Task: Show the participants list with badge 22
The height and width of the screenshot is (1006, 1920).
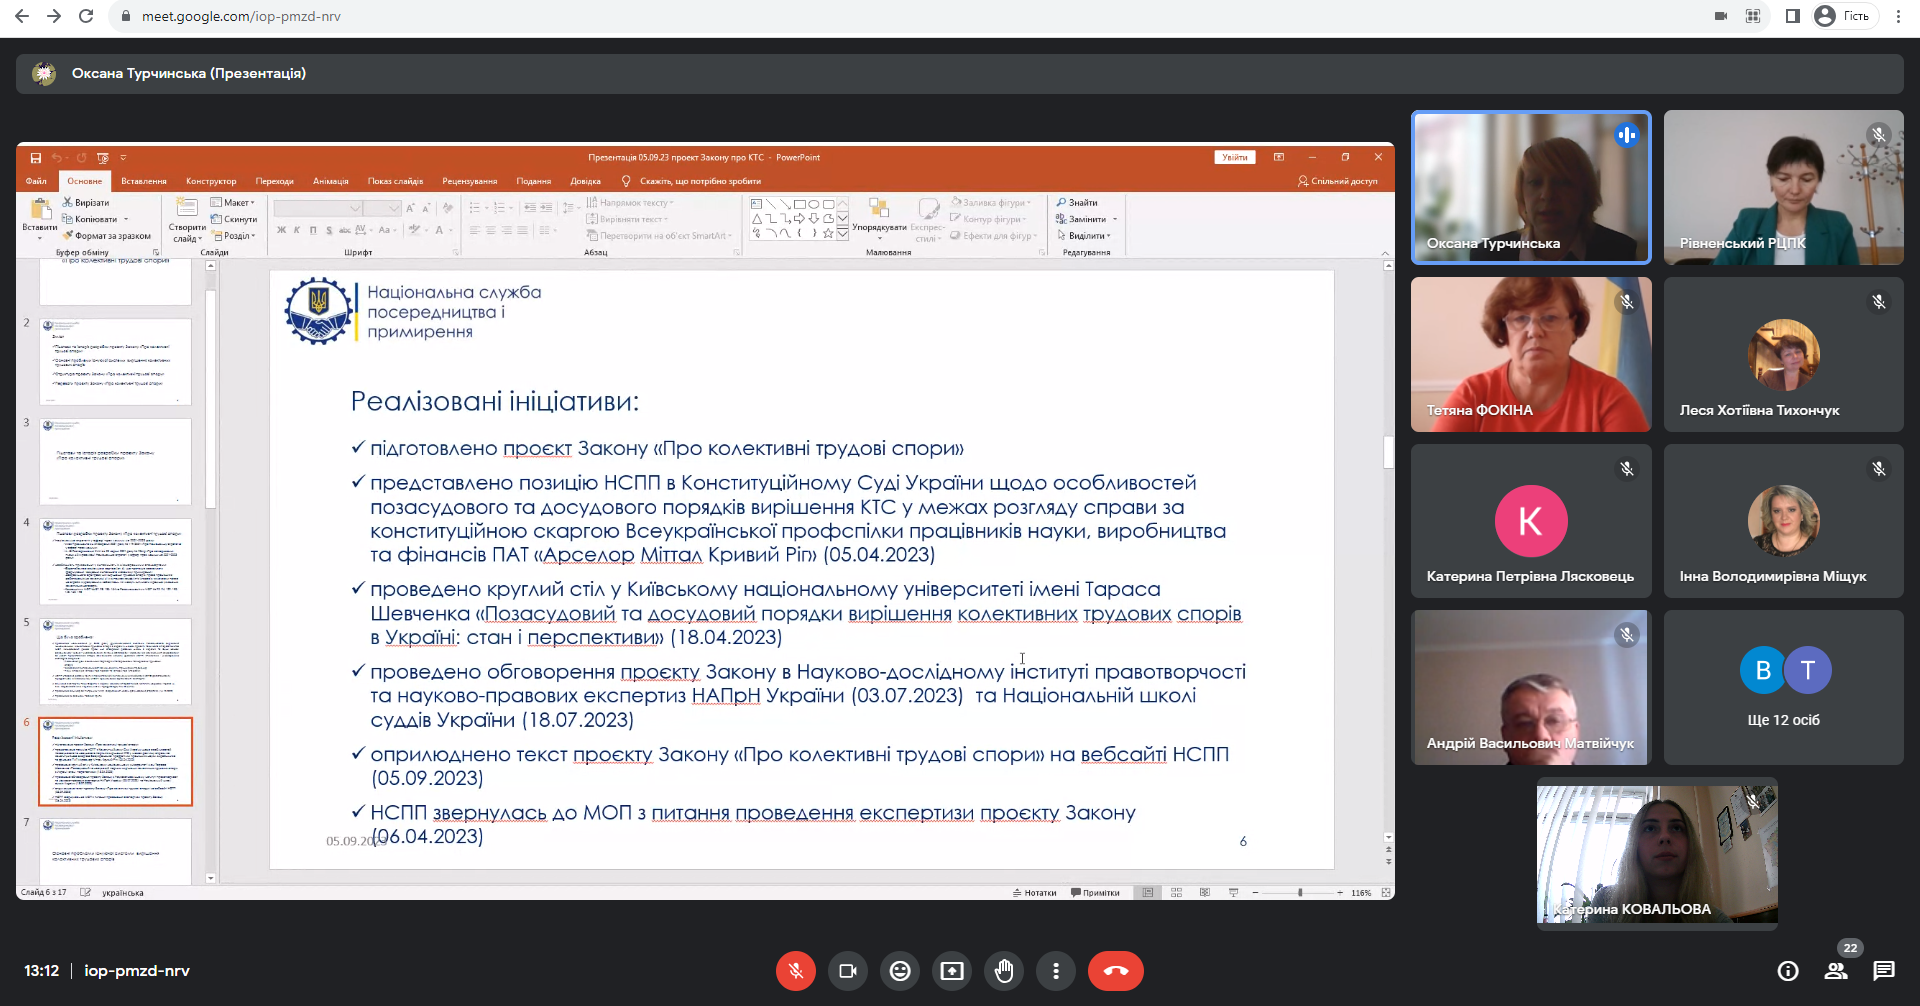Action: (x=1836, y=970)
